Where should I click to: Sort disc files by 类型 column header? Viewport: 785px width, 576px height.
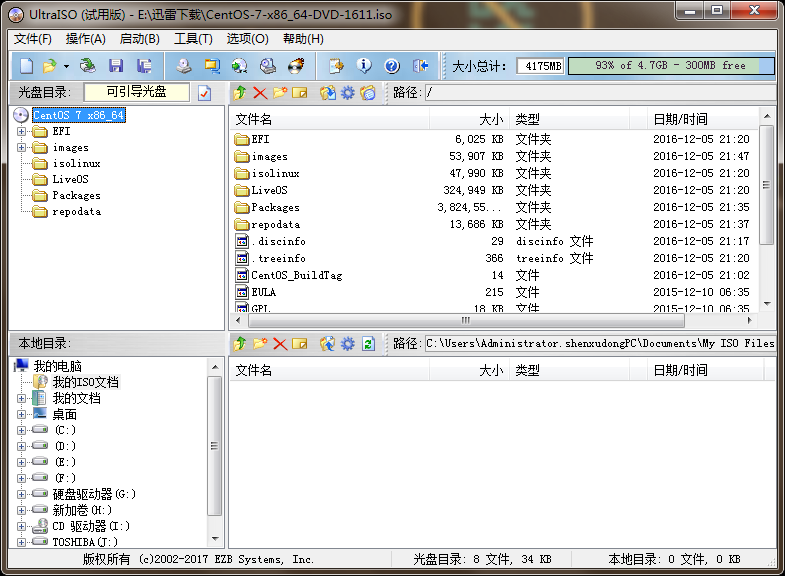pos(569,119)
